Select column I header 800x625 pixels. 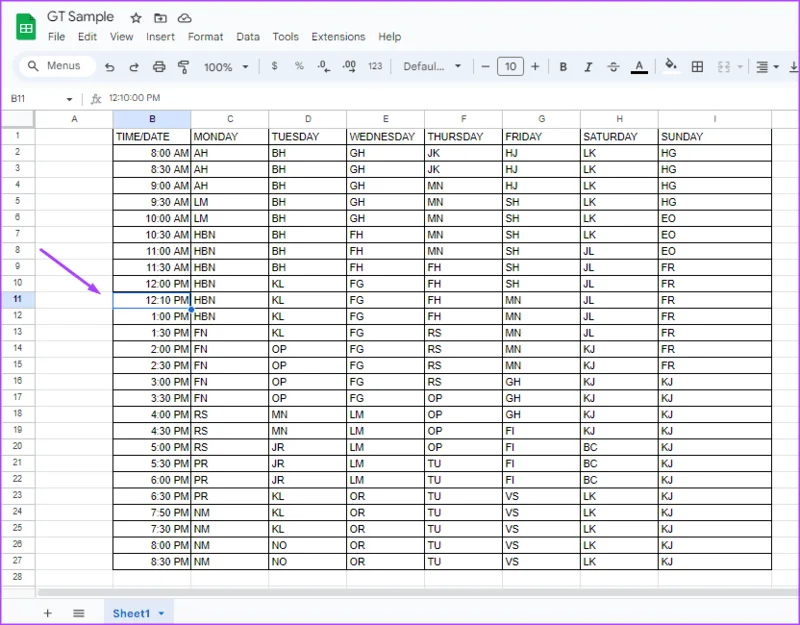tap(715, 119)
